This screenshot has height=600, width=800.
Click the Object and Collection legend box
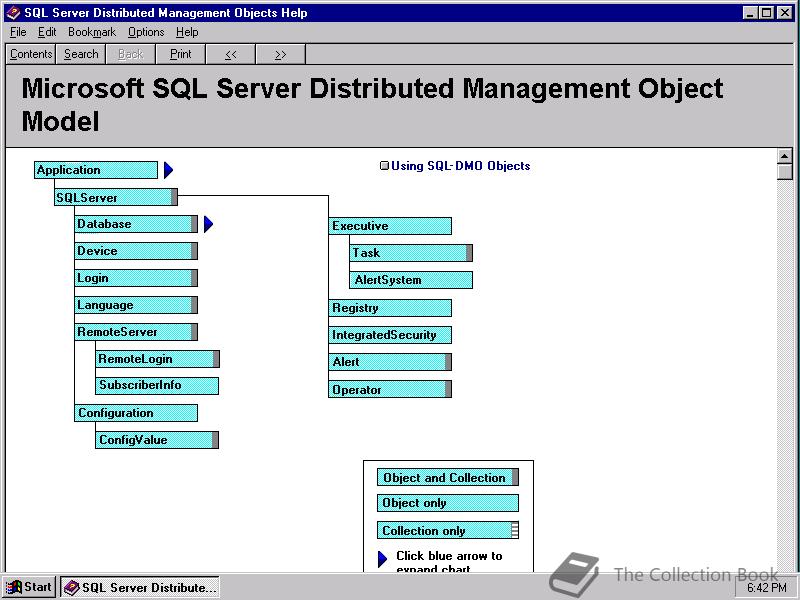point(448,478)
